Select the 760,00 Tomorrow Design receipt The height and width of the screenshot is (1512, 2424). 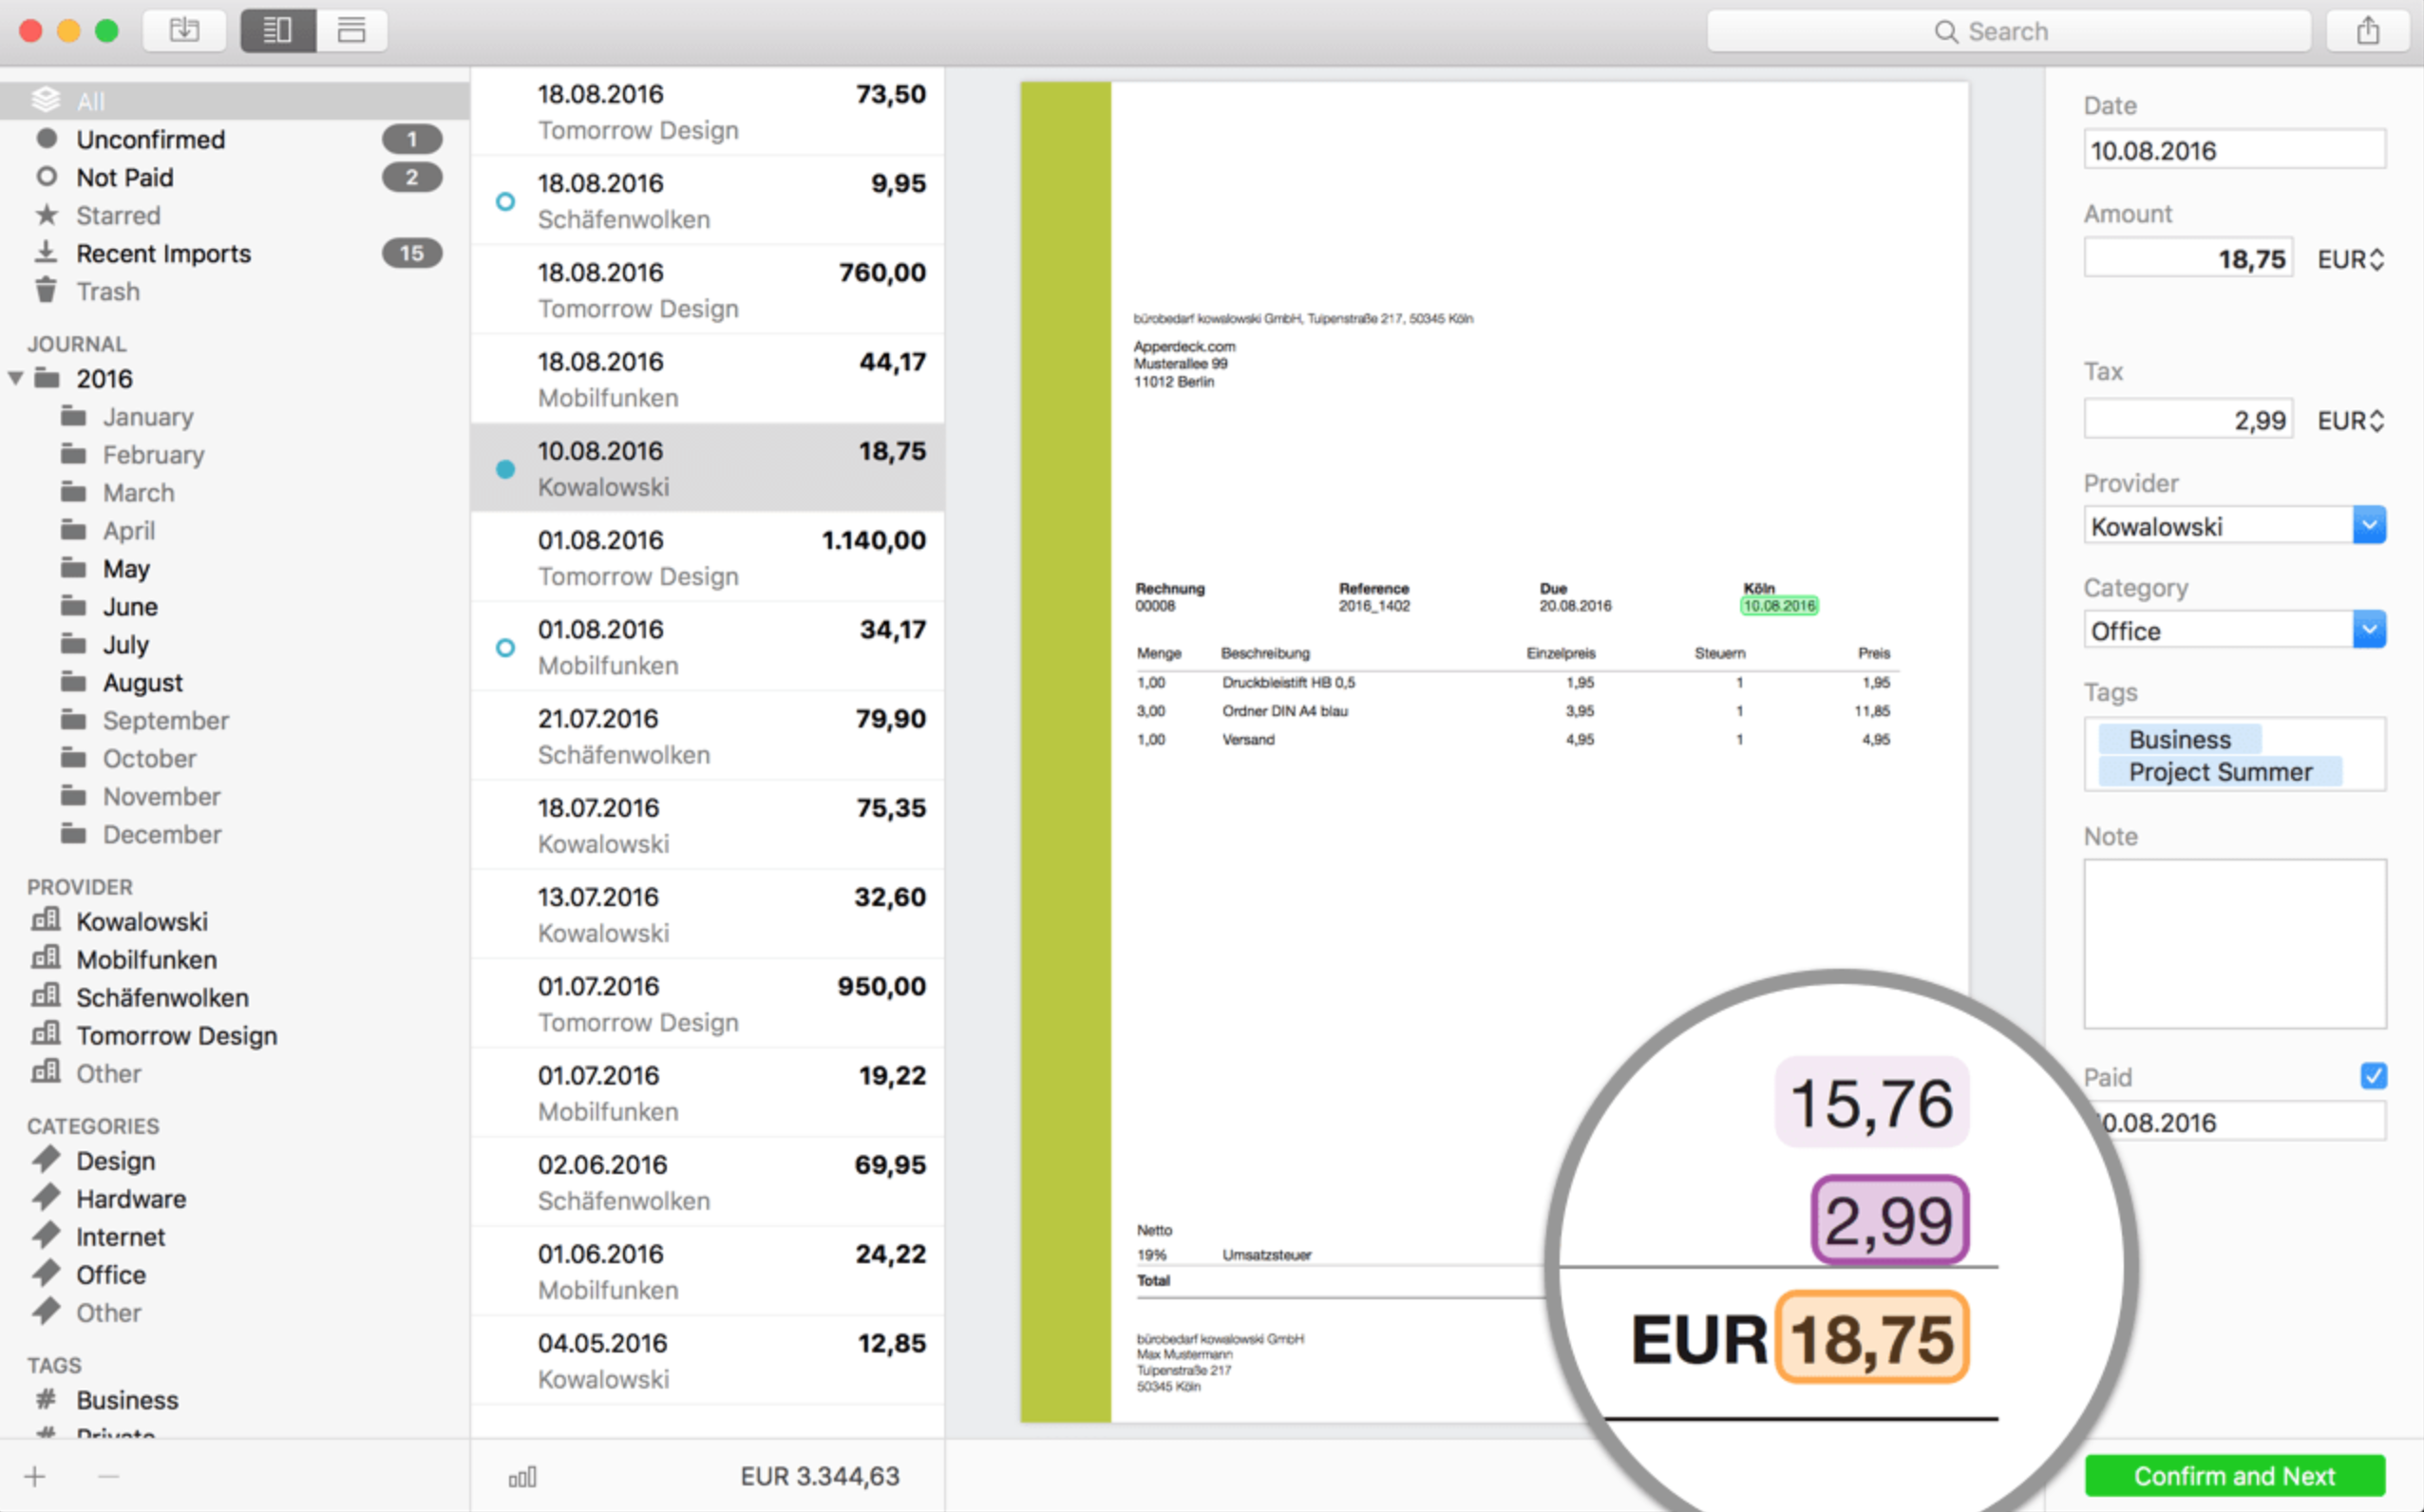click(707, 290)
